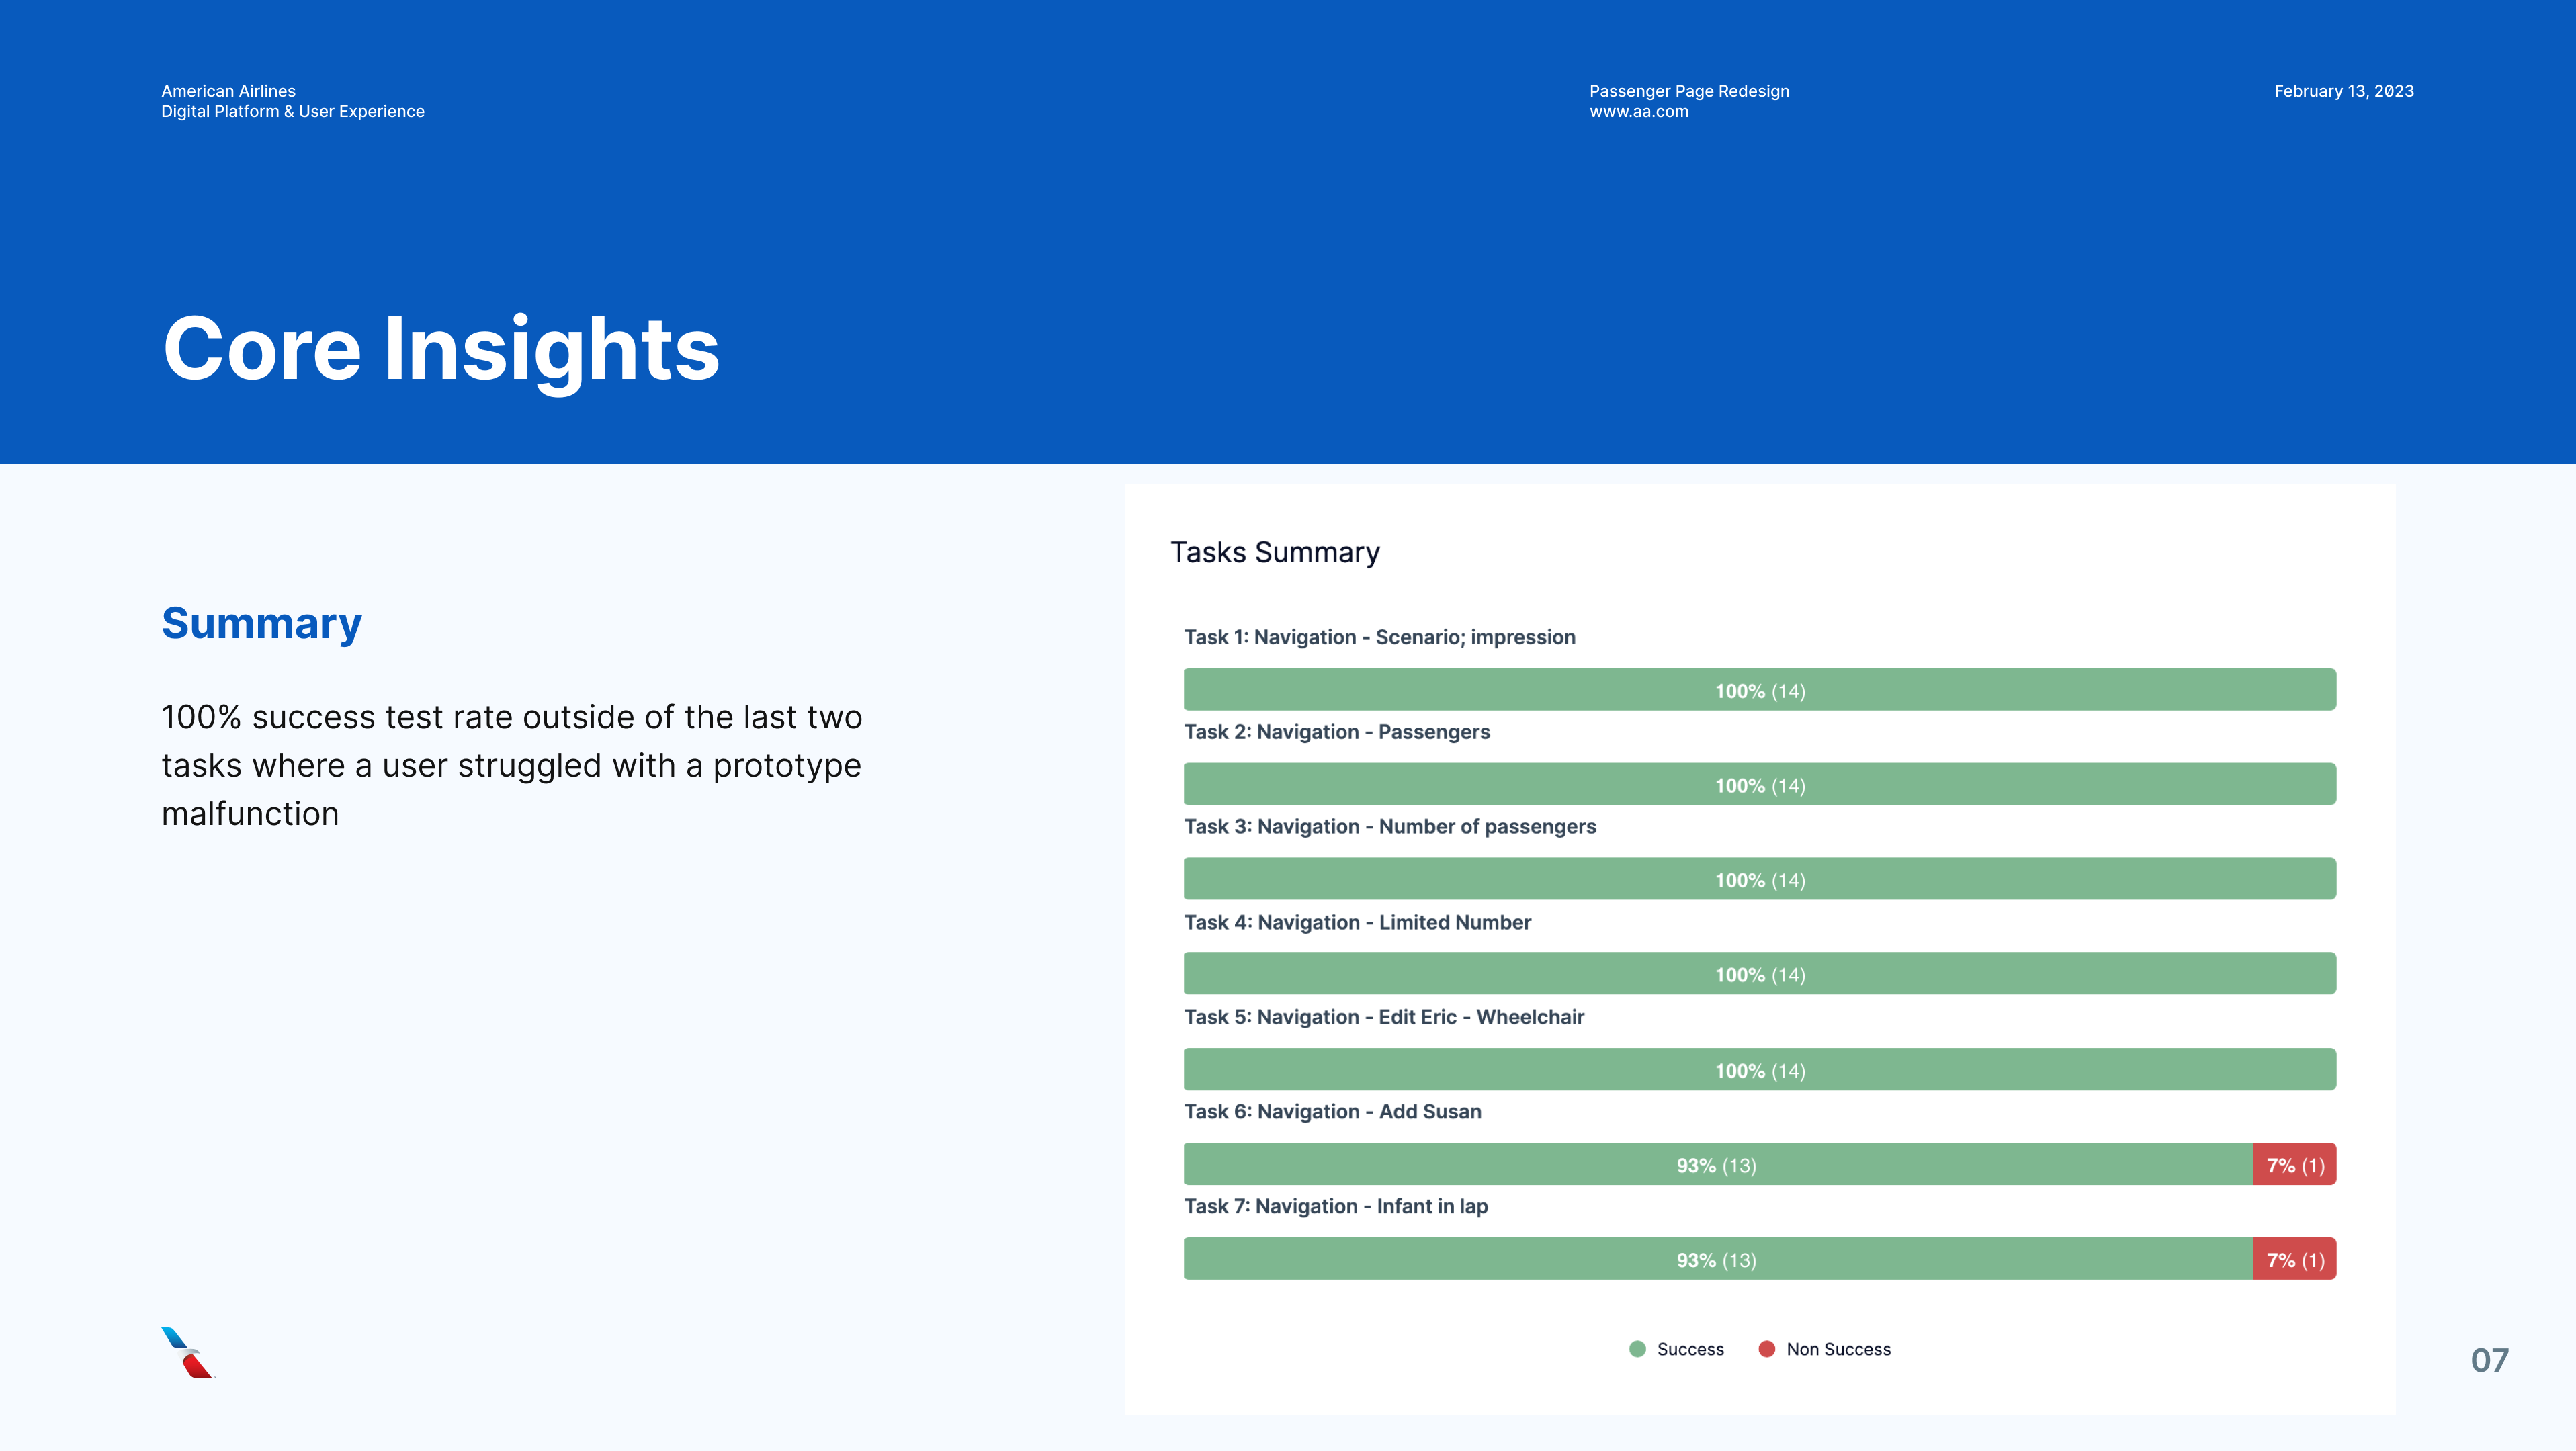Click the red Non Success legend dot
The height and width of the screenshot is (1451, 2576).
(1767, 1349)
